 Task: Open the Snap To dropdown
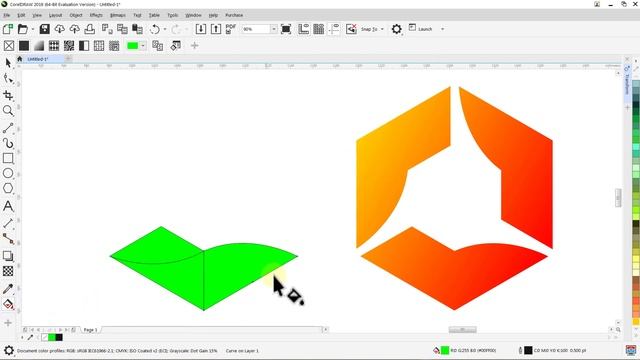382,29
